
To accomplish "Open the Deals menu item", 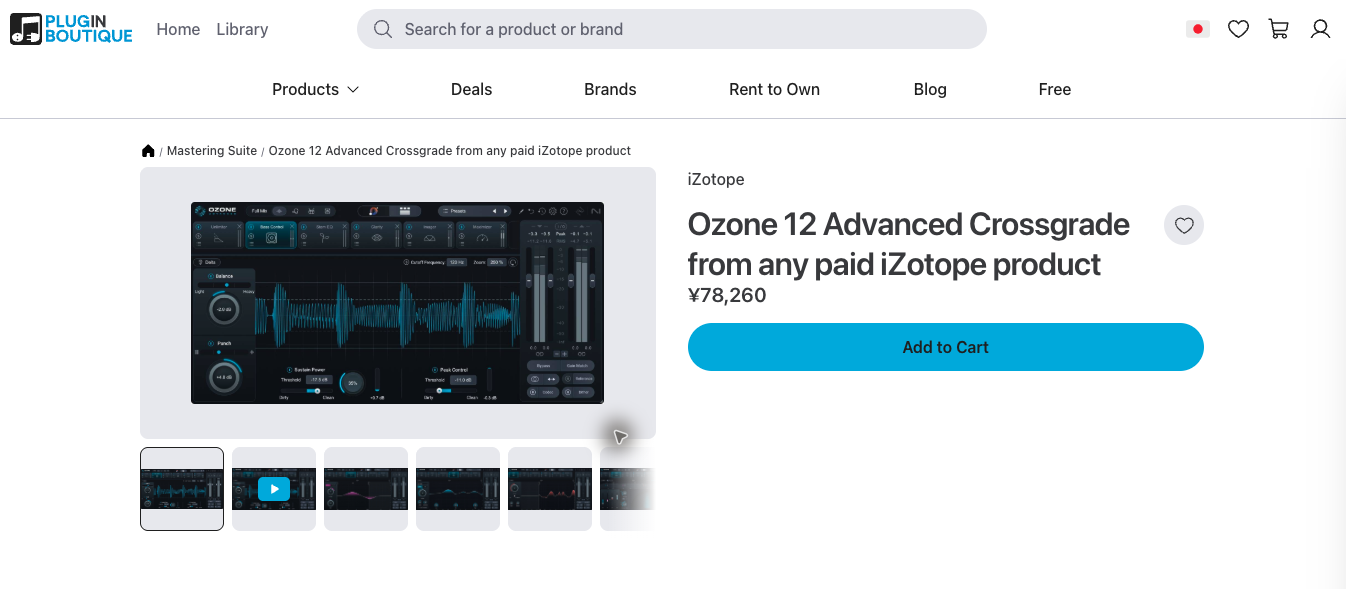I will coord(471,89).
